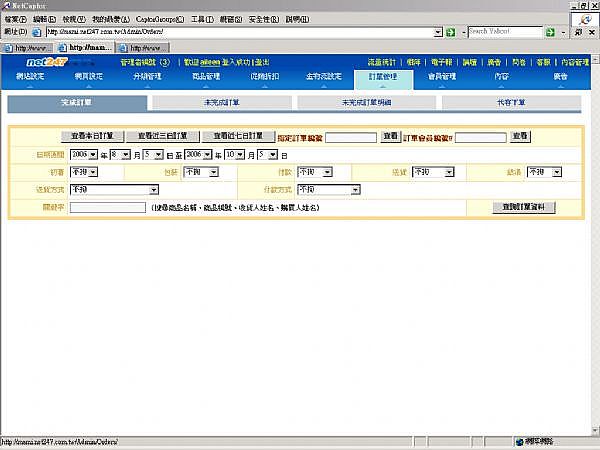This screenshot has height=450, width=600.
Task: Select the 代客下單 tab
Action: [x=514, y=103]
